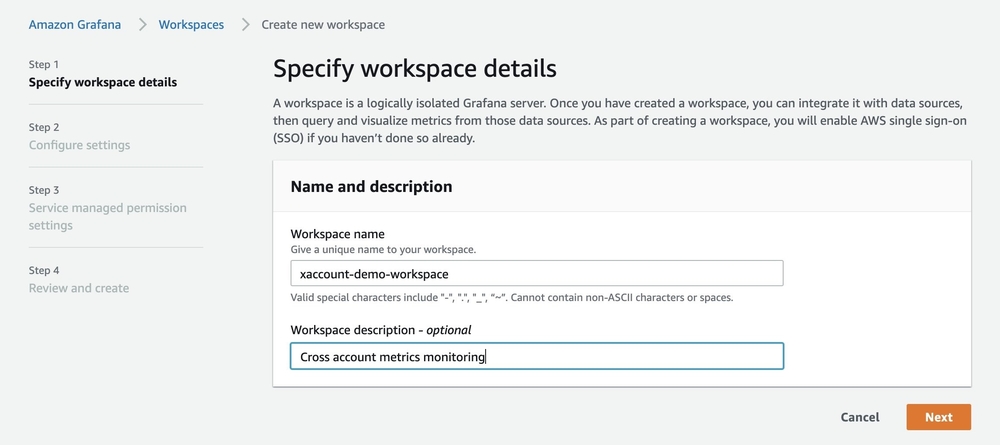
Task: Click the 'Give a unique name' helper text
Action: pos(383,249)
